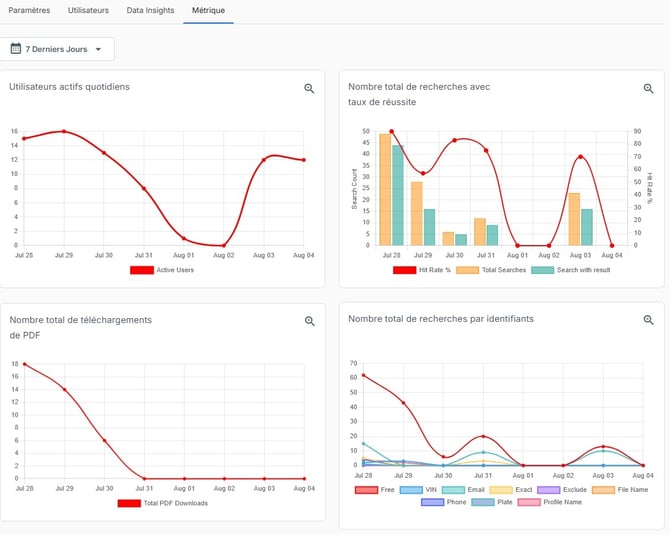Click the calendar icon in date filter

pos(16,48)
